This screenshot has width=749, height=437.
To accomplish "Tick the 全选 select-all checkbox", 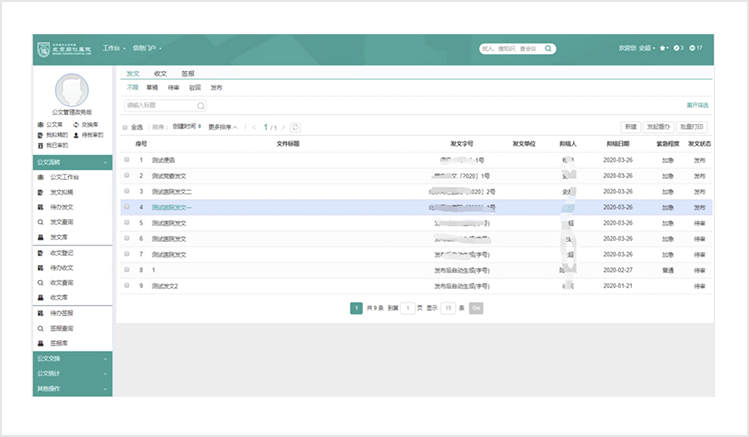I will pyautogui.click(x=125, y=128).
